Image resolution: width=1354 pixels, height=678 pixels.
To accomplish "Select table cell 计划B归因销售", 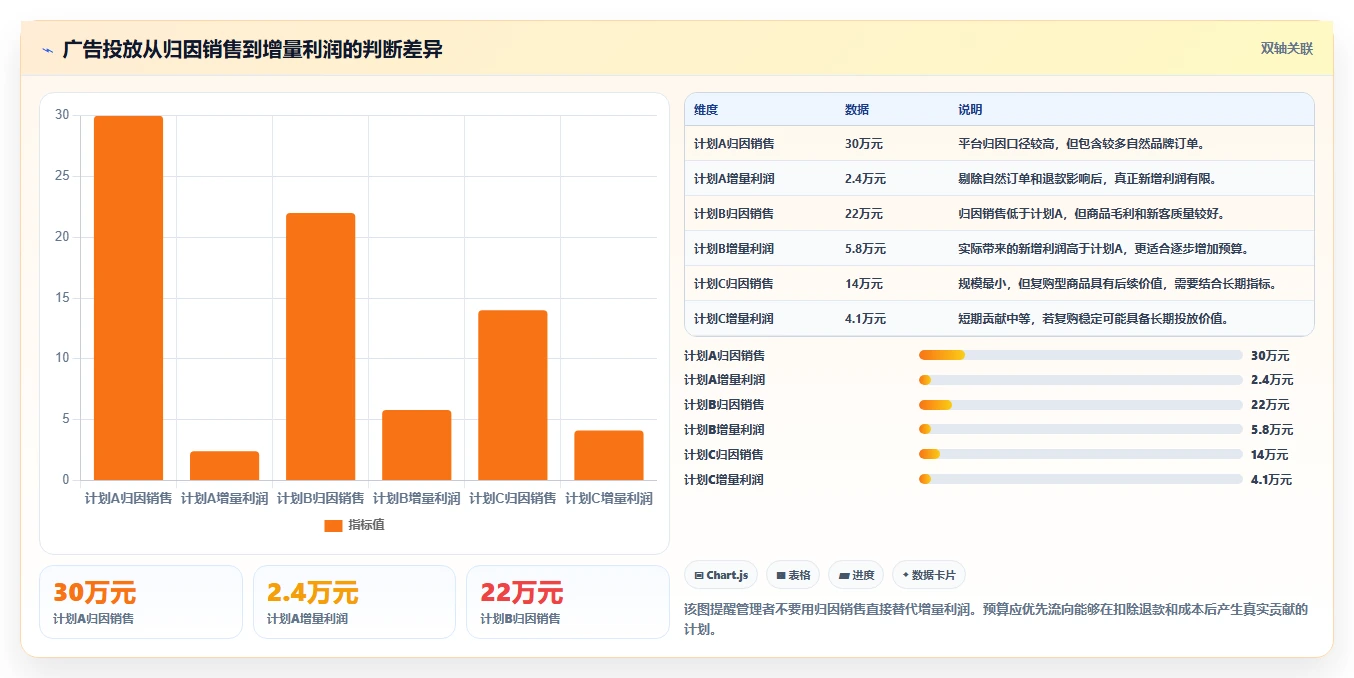I will coord(734,214).
